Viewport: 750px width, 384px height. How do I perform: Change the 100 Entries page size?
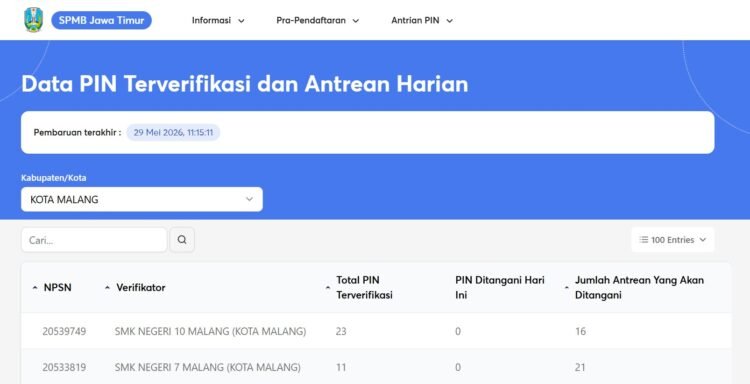point(673,240)
